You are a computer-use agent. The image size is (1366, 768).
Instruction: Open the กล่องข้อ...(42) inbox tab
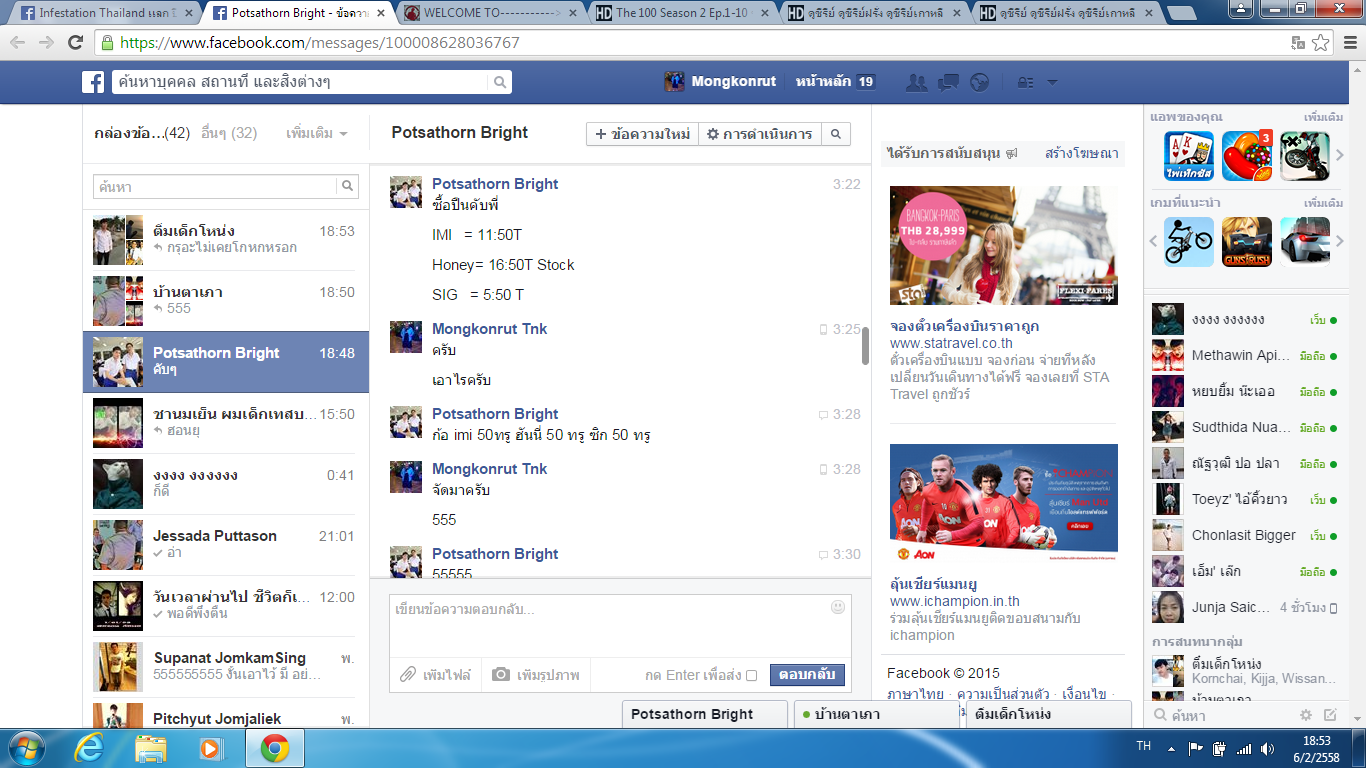142,133
